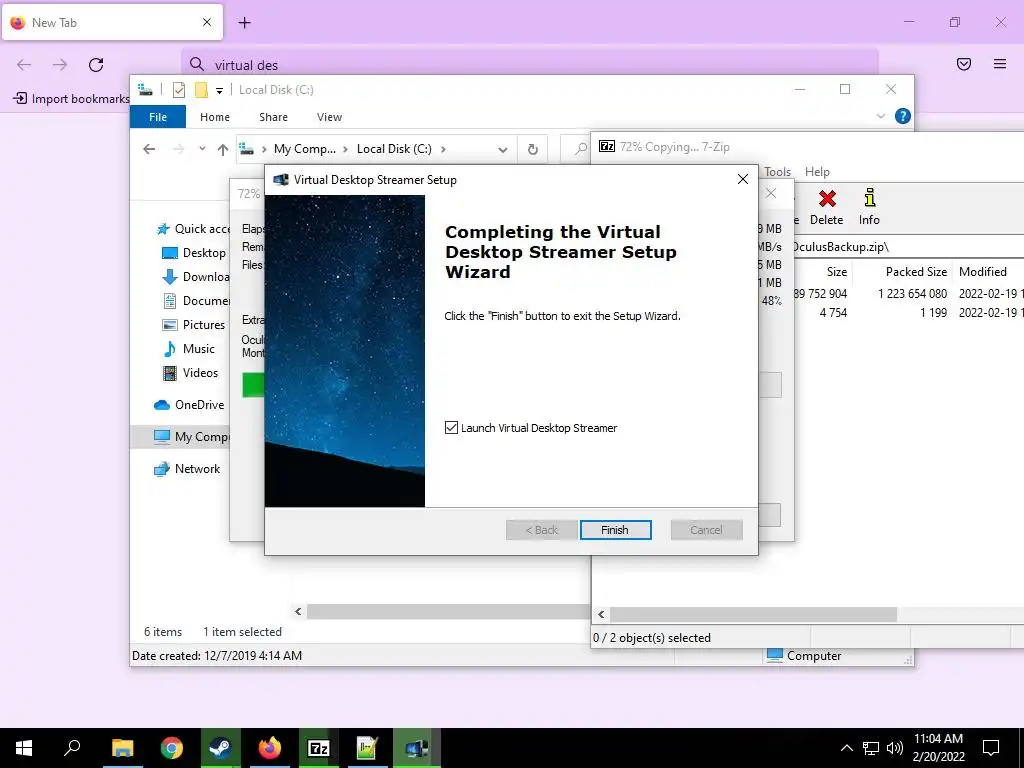Close the 7-Zip copying progress dialog
The width and height of the screenshot is (1024, 768).
pos(771,193)
